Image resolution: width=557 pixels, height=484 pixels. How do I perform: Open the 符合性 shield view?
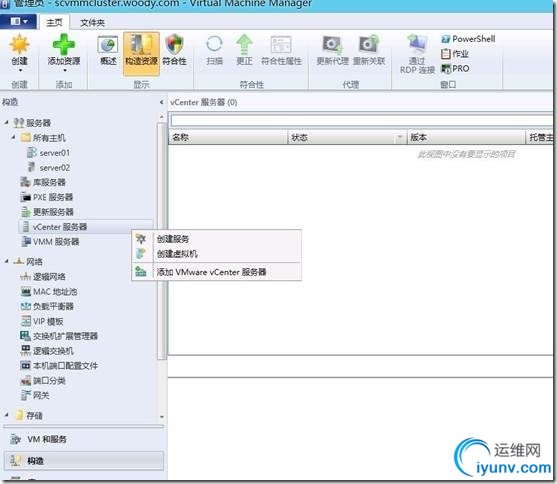pos(174,51)
